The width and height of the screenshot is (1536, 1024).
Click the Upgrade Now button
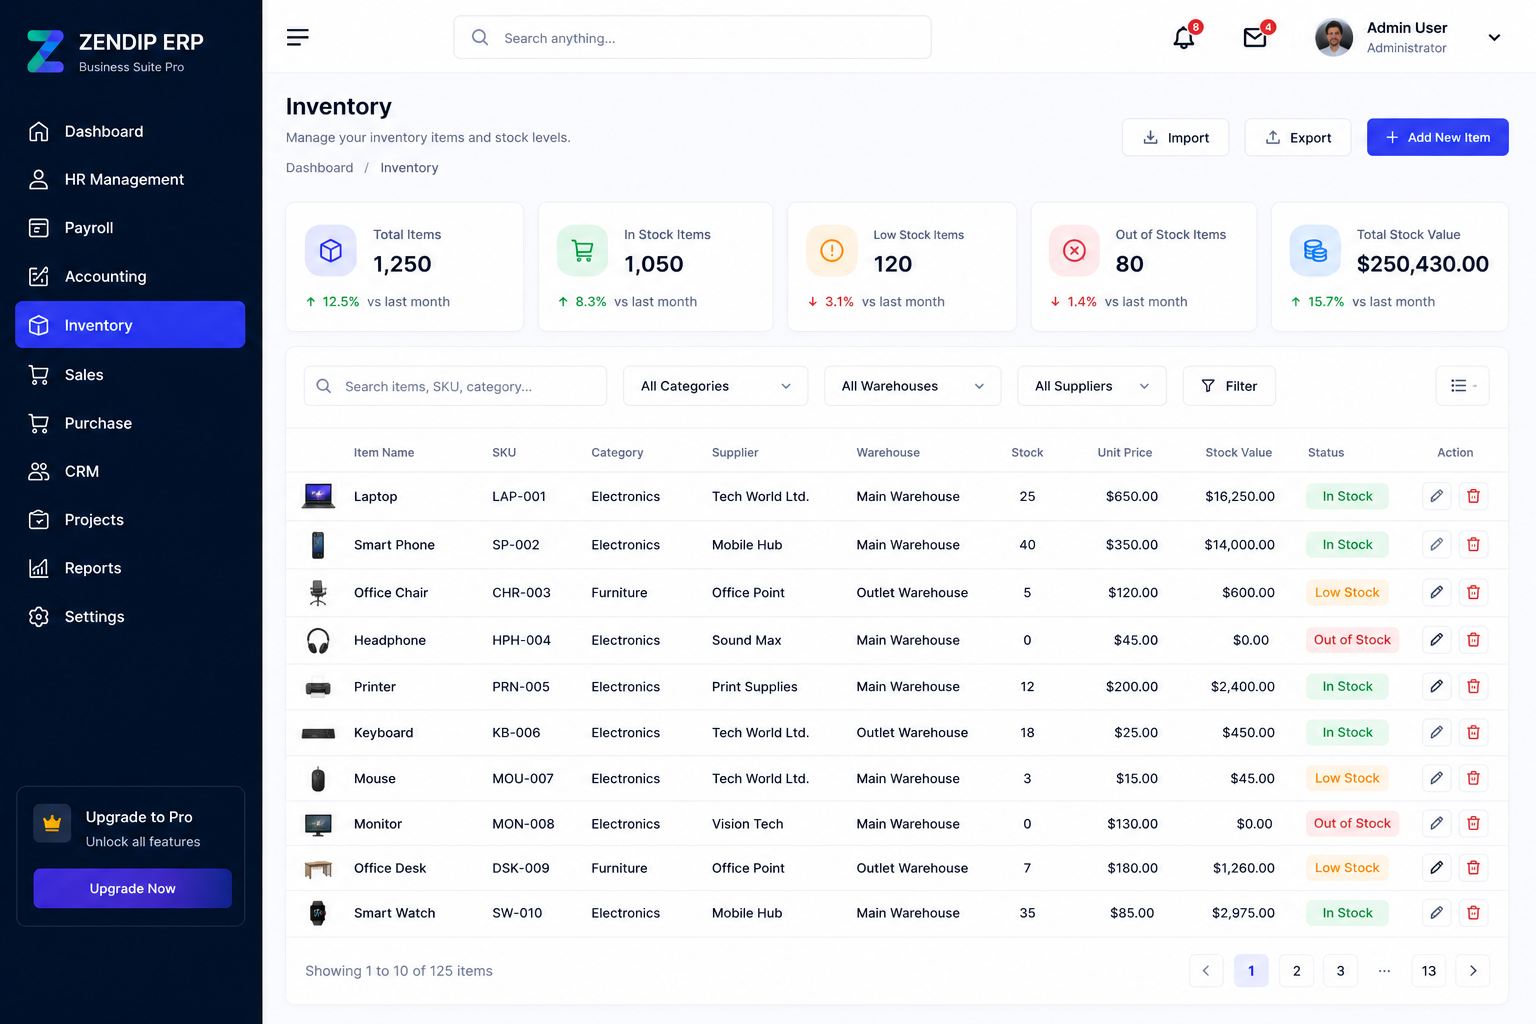pos(132,888)
